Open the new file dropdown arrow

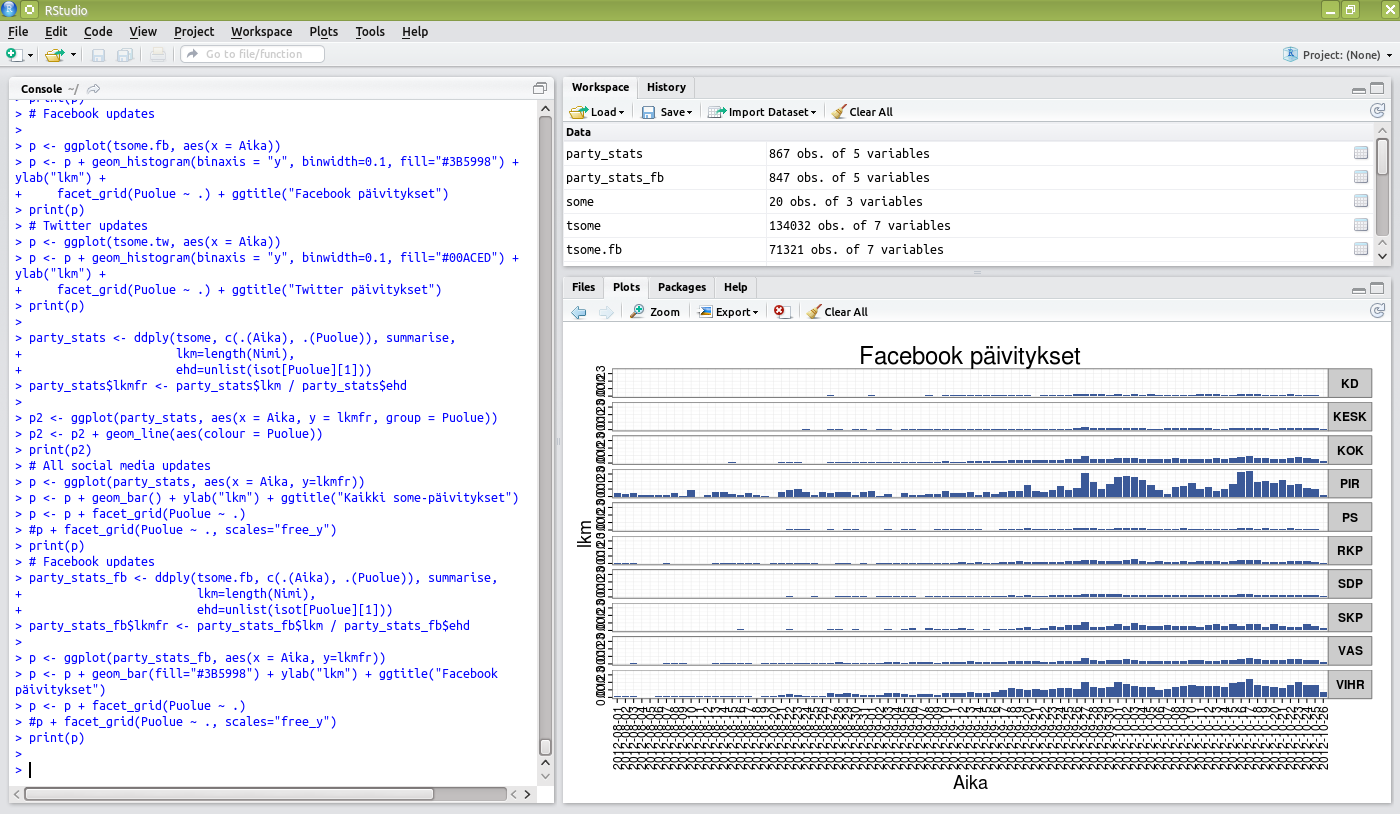(30, 55)
